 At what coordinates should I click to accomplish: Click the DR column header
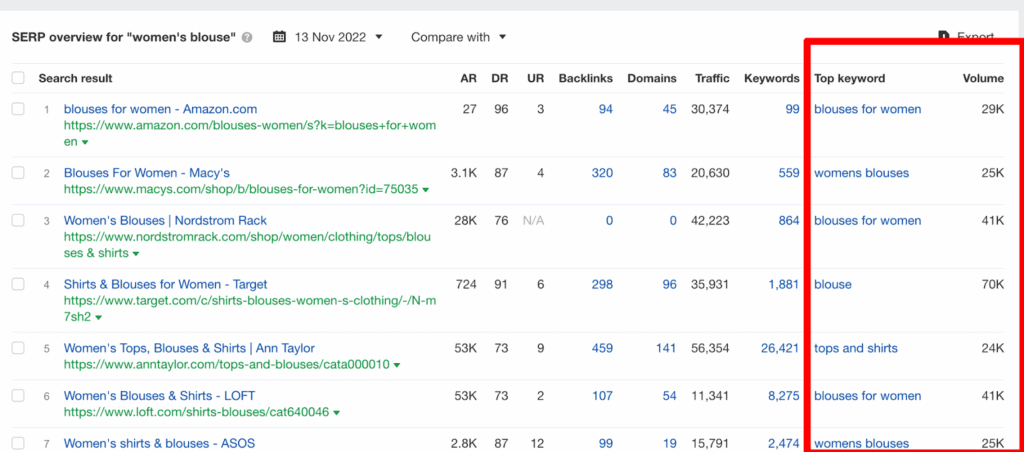[500, 78]
